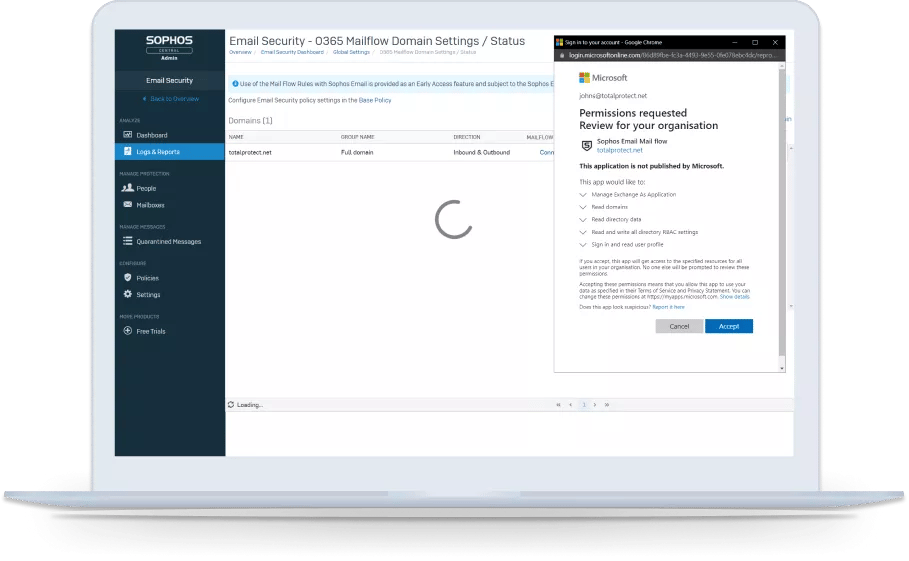The height and width of the screenshot is (561, 909).
Task: Click the Global Settings breadcrumb
Action: pos(351,52)
